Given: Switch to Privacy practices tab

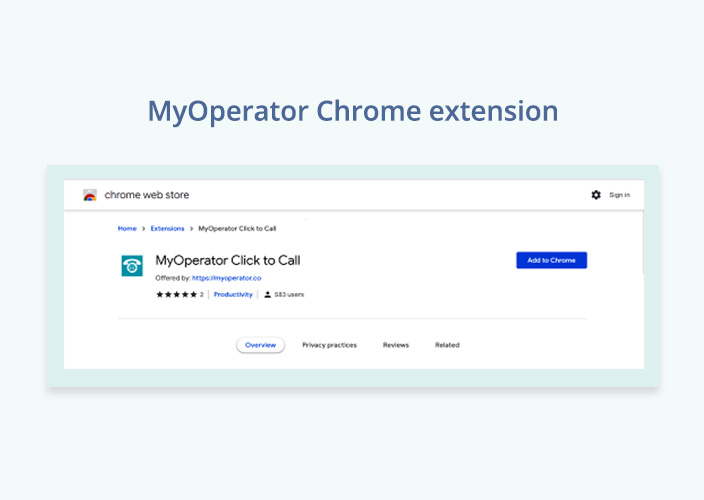Looking at the screenshot, I should (330, 345).
